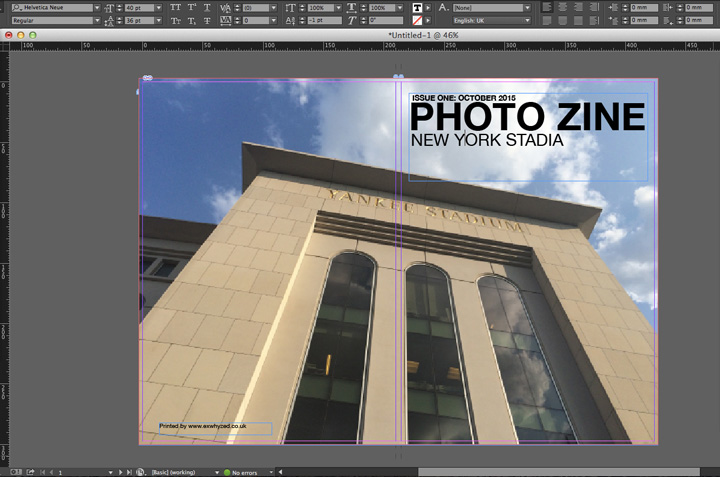Toggle the Strikethrough formatting button
This screenshot has width=720, height=477.
tap(207, 21)
